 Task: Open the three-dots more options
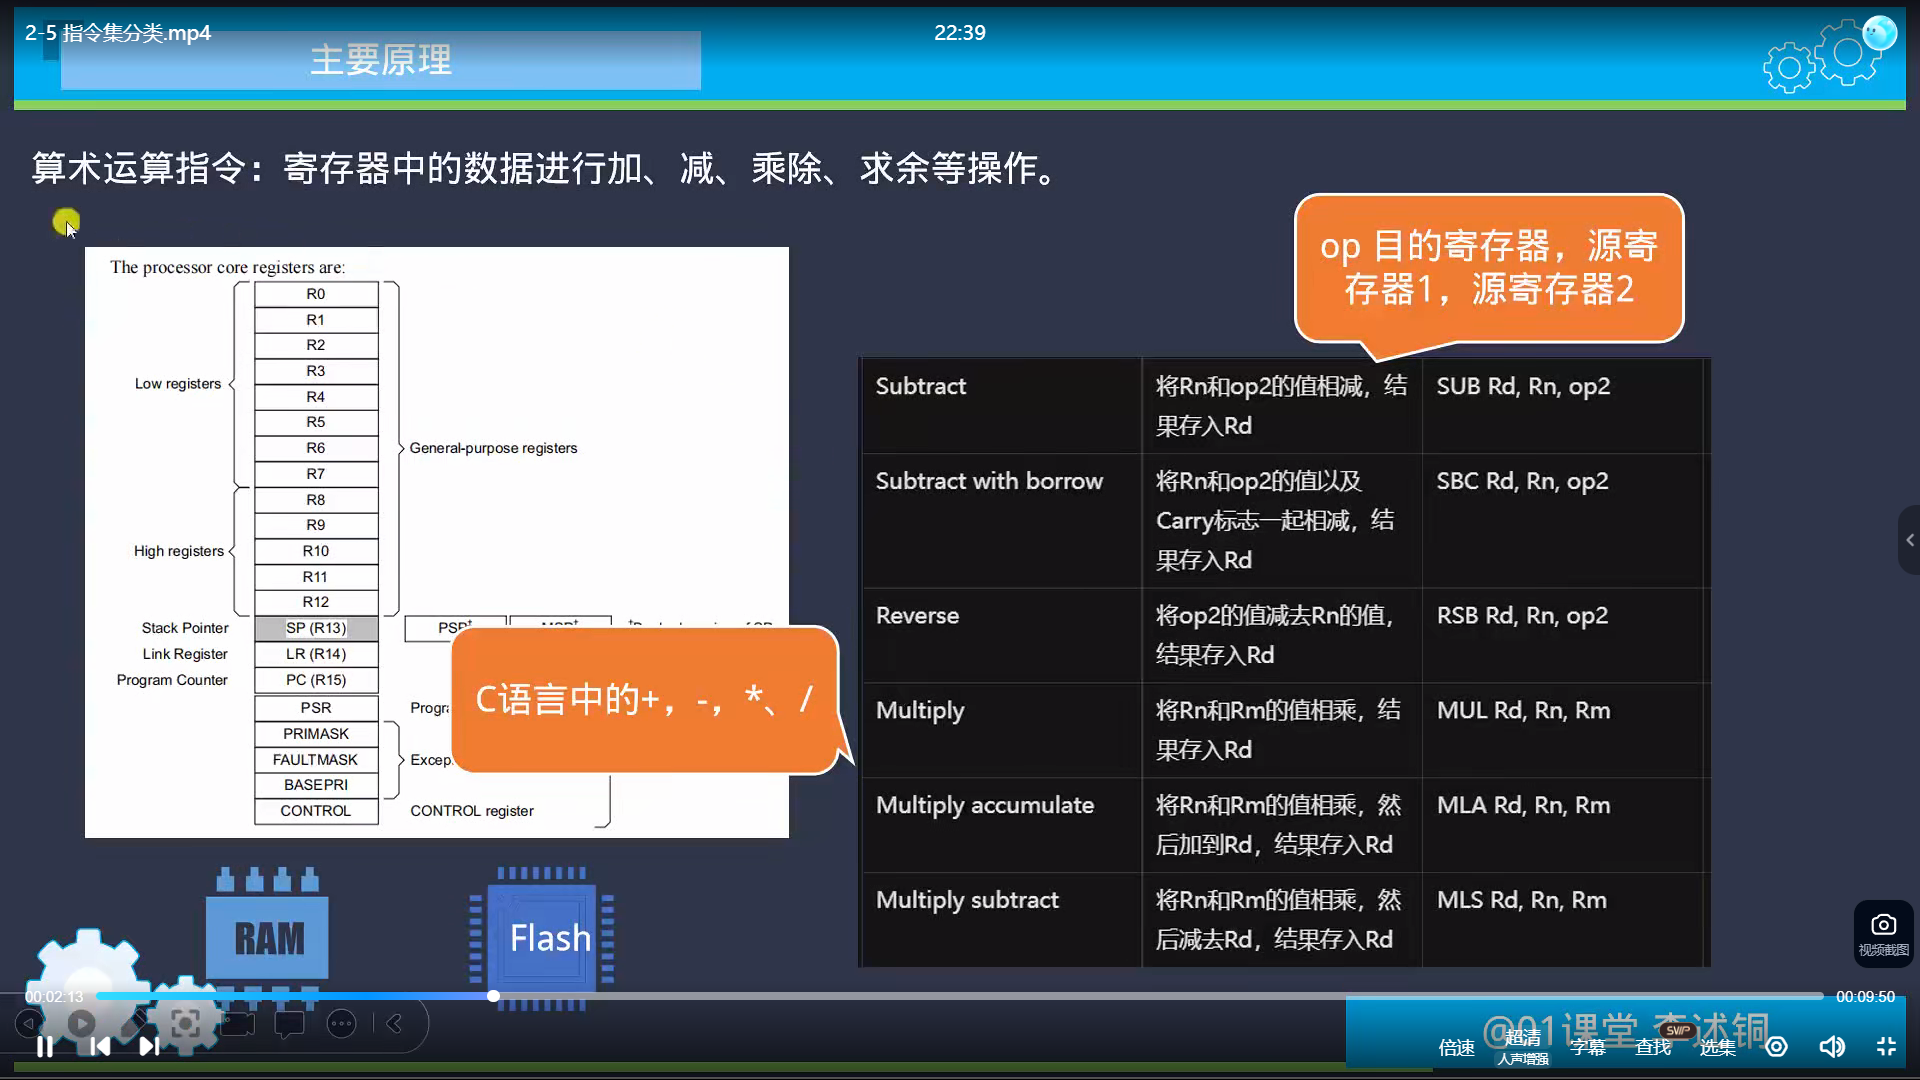[x=342, y=1023]
